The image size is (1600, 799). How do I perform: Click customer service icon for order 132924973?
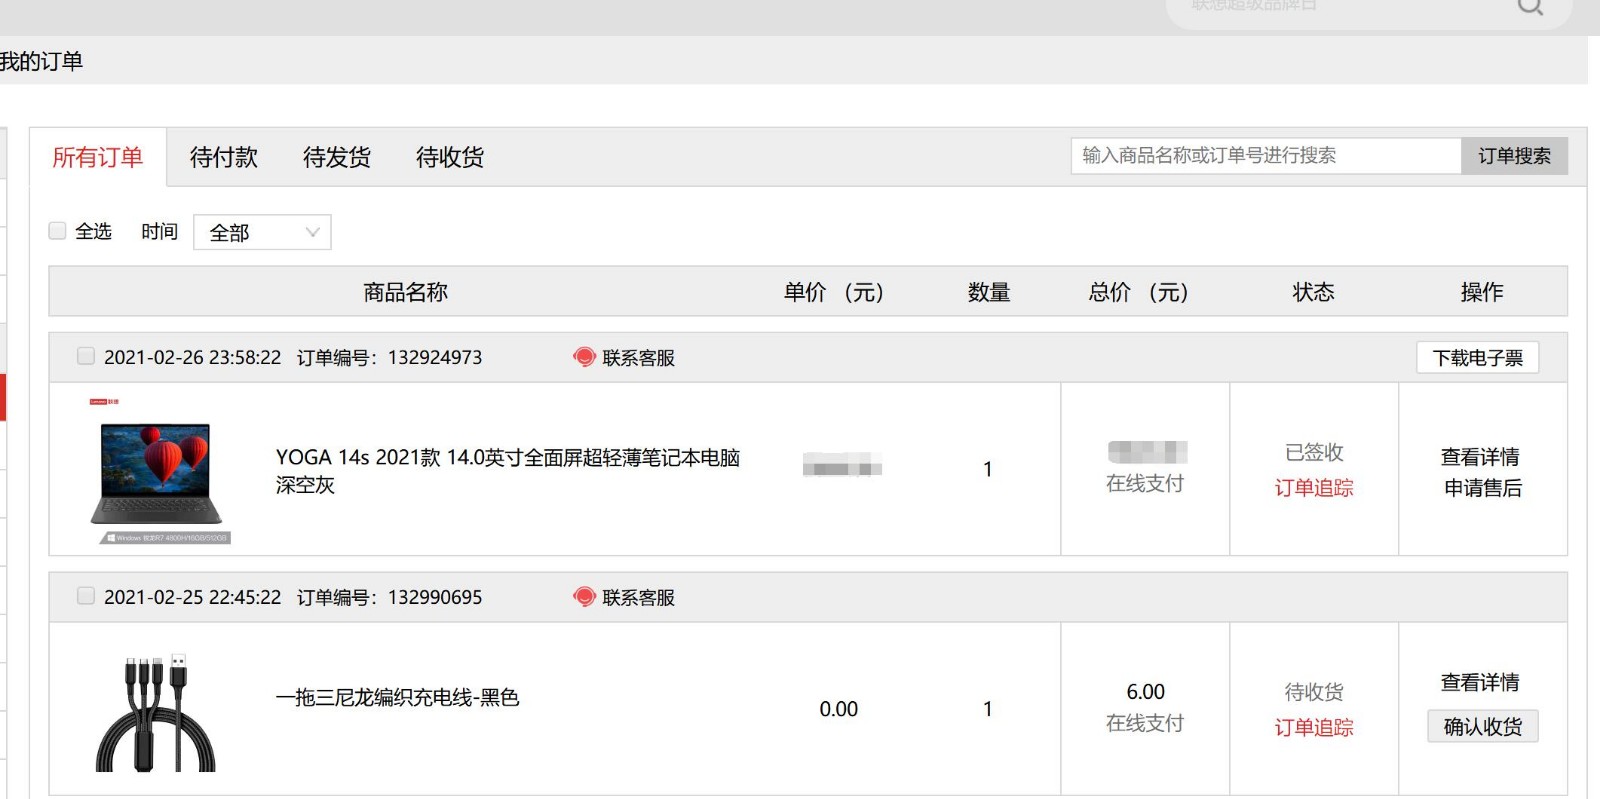click(x=584, y=357)
